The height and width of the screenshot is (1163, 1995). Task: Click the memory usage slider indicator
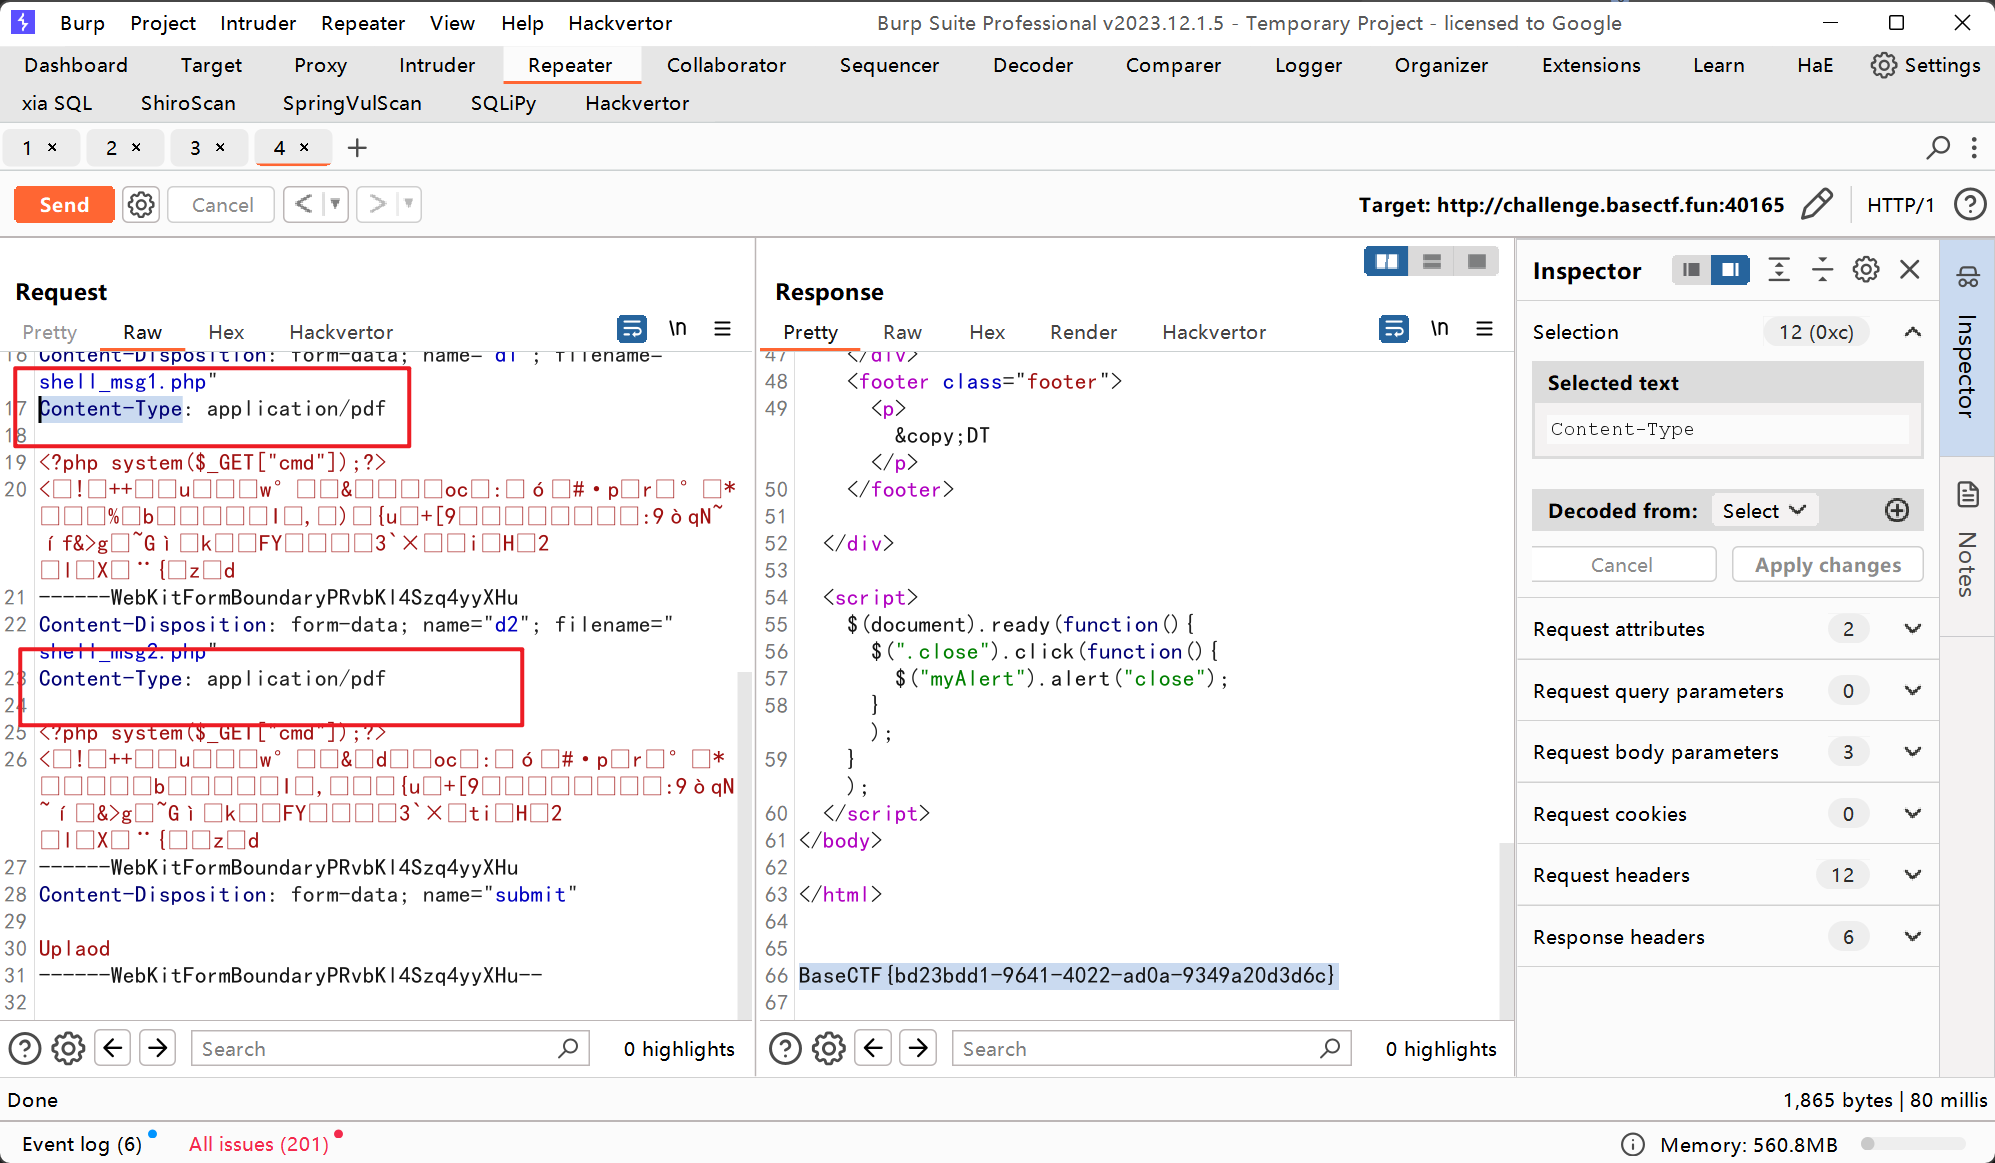[x=1912, y=1144]
